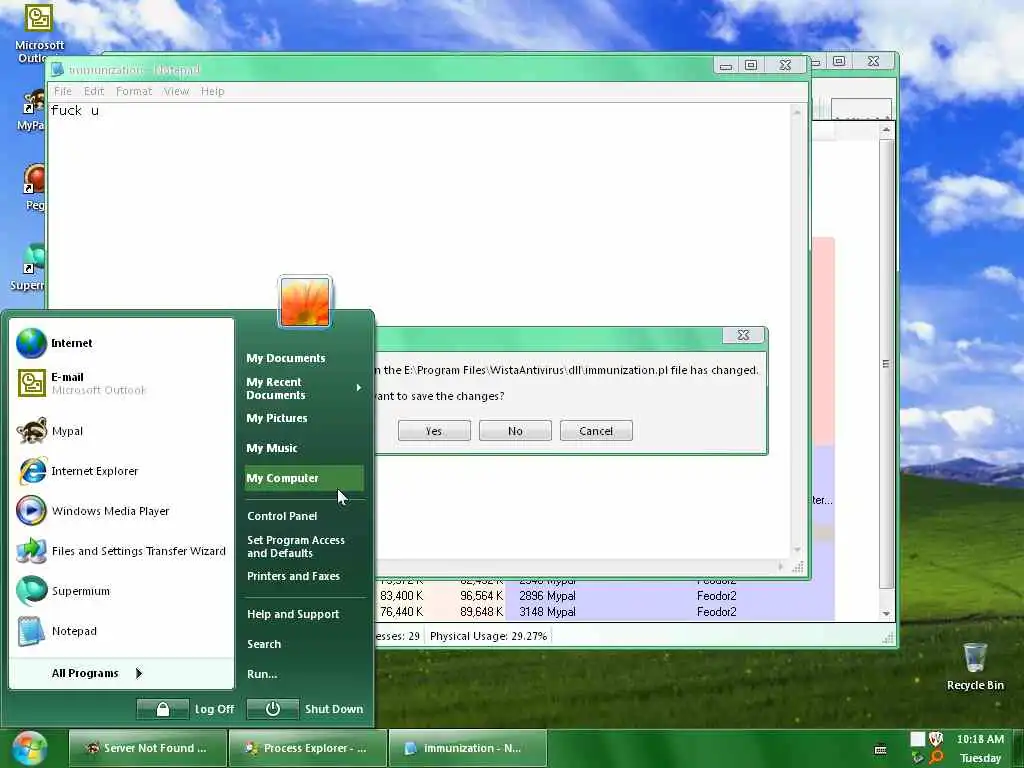Click Physical Usage: 29.27% status entry
The image size is (1024, 768).
point(488,636)
